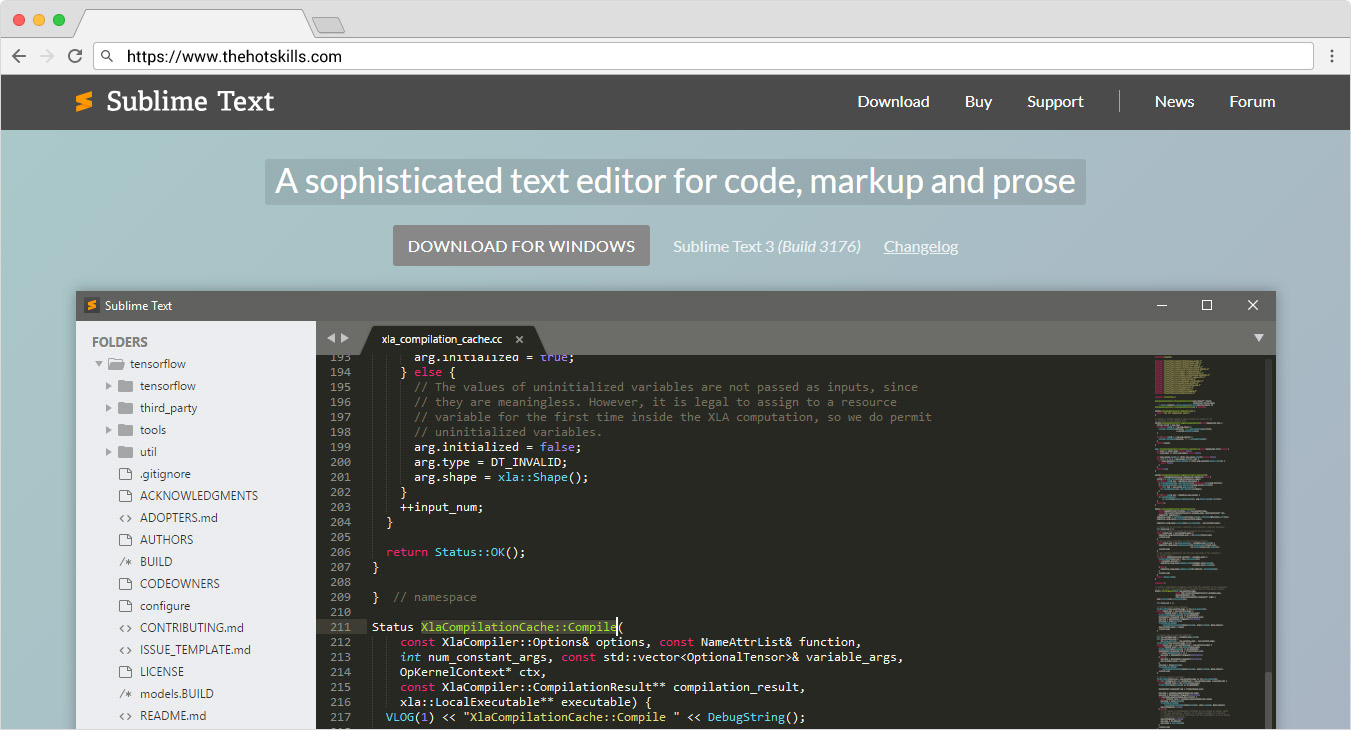The width and height of the screenshot is (1351, 730).
Task: Click tab history right arrow in editor
Action: pos(345,338)
